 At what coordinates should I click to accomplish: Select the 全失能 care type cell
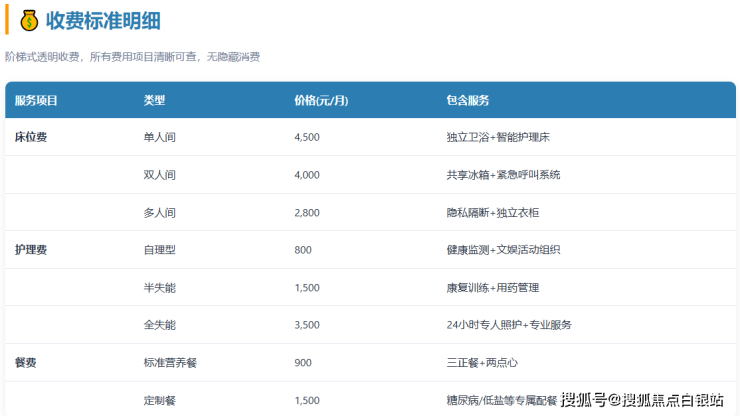tap(160, 325)
